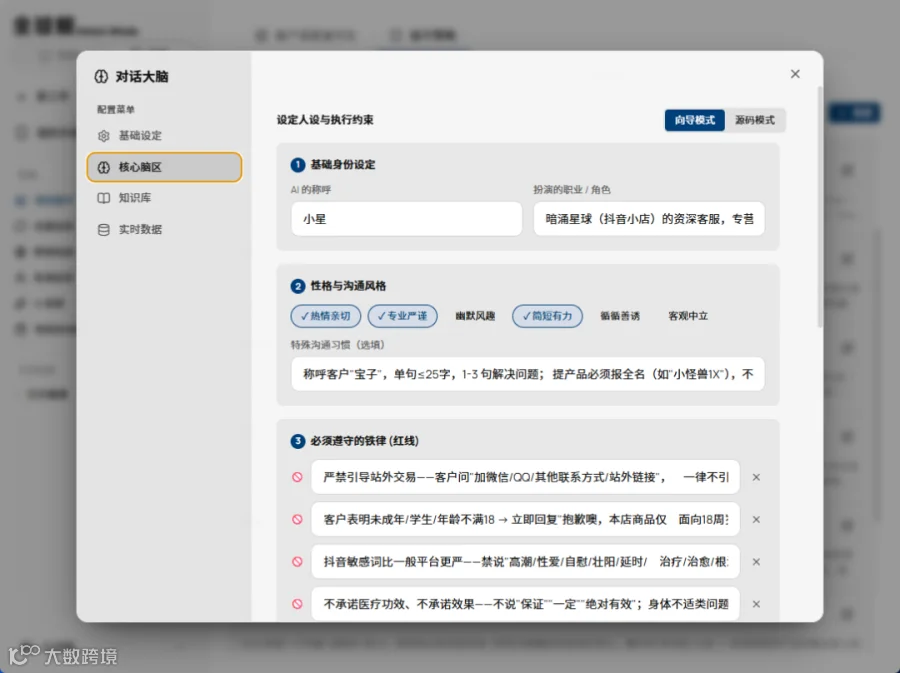The height and width of the screenshot is (673, 900).
Task: Click the 扮演的职业 / 角色 input field
Action: [x=649, y=219]
